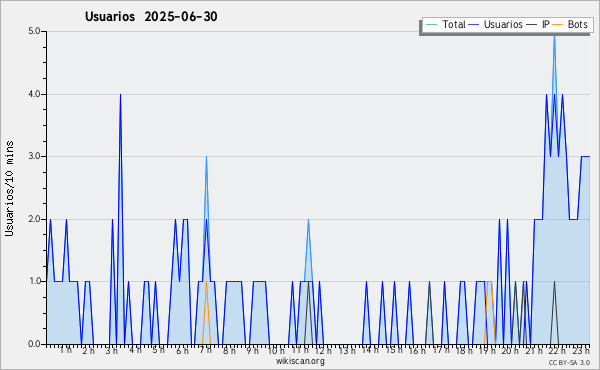Image resolution: width=600 pixels, height=370 pixels.
Task: Click the '3.0' y-axis value
Action: pos(34,156)
